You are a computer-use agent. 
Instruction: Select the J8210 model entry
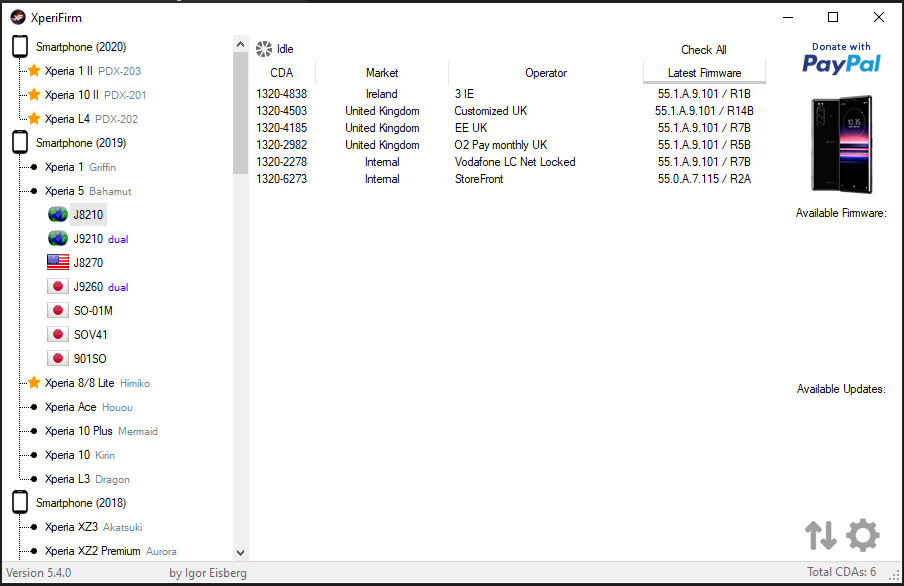(x=88, y=215)
